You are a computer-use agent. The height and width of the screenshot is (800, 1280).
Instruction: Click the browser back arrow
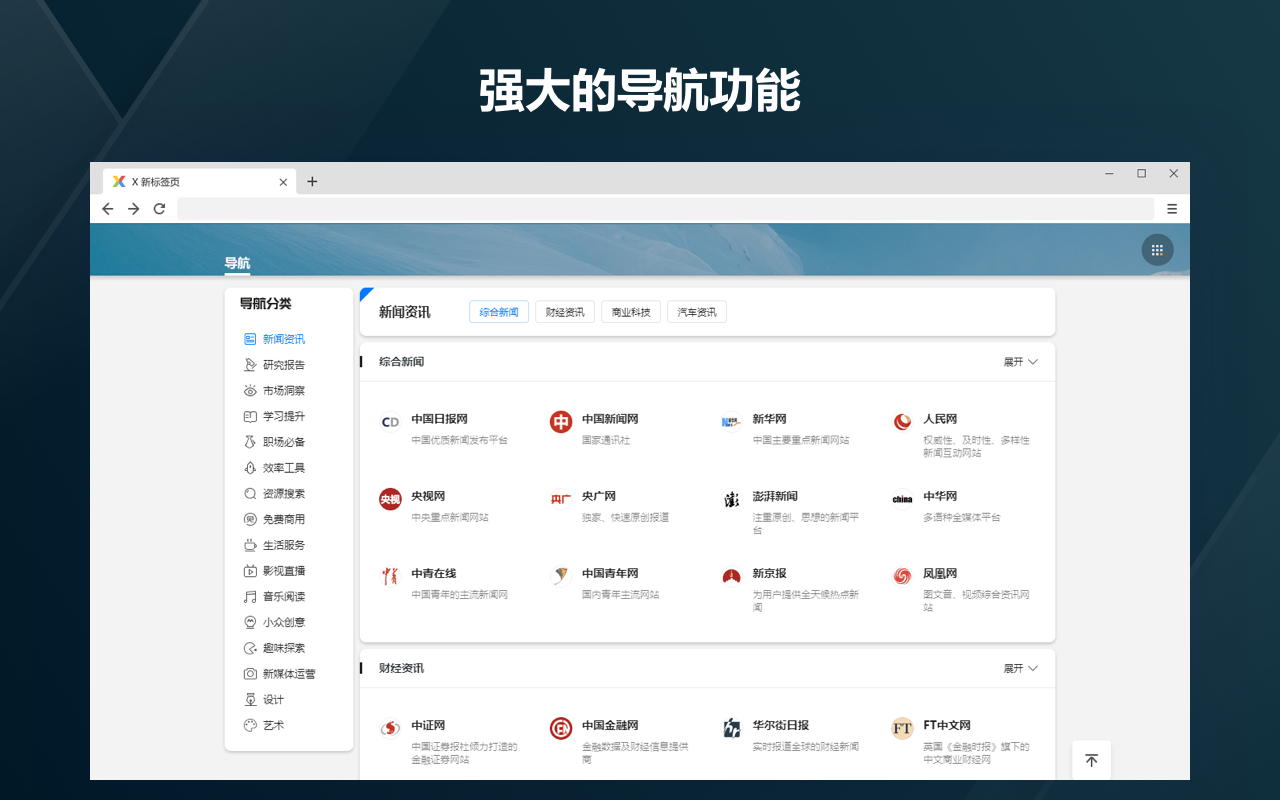click(108, 209)
